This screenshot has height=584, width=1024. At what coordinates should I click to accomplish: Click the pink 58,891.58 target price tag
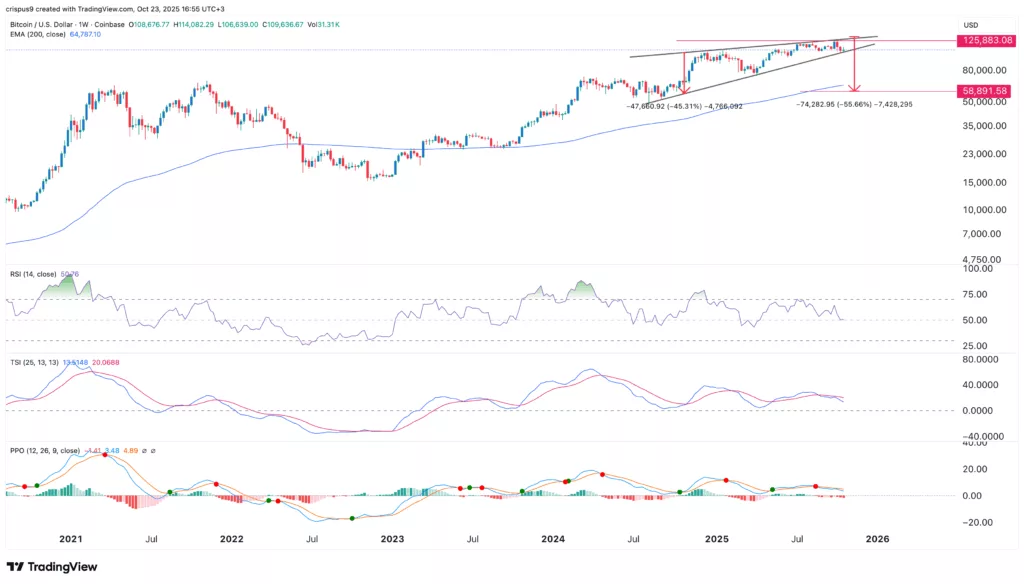pos(986,92)
